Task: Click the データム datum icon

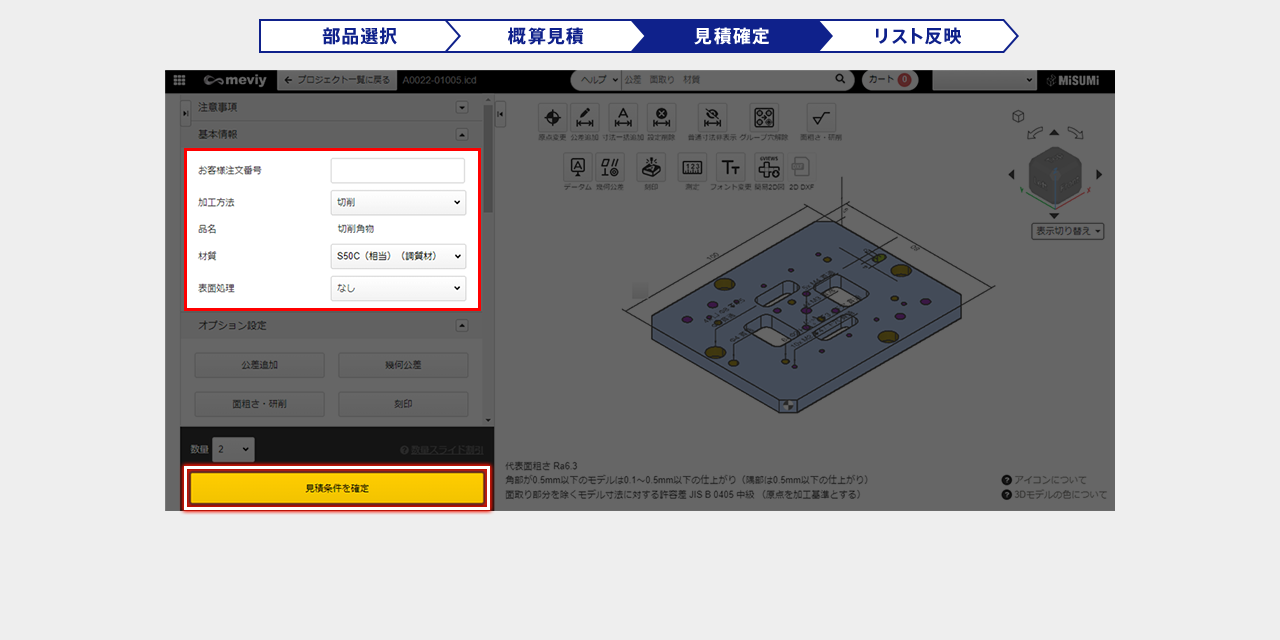Action: (x=577, y=167)
